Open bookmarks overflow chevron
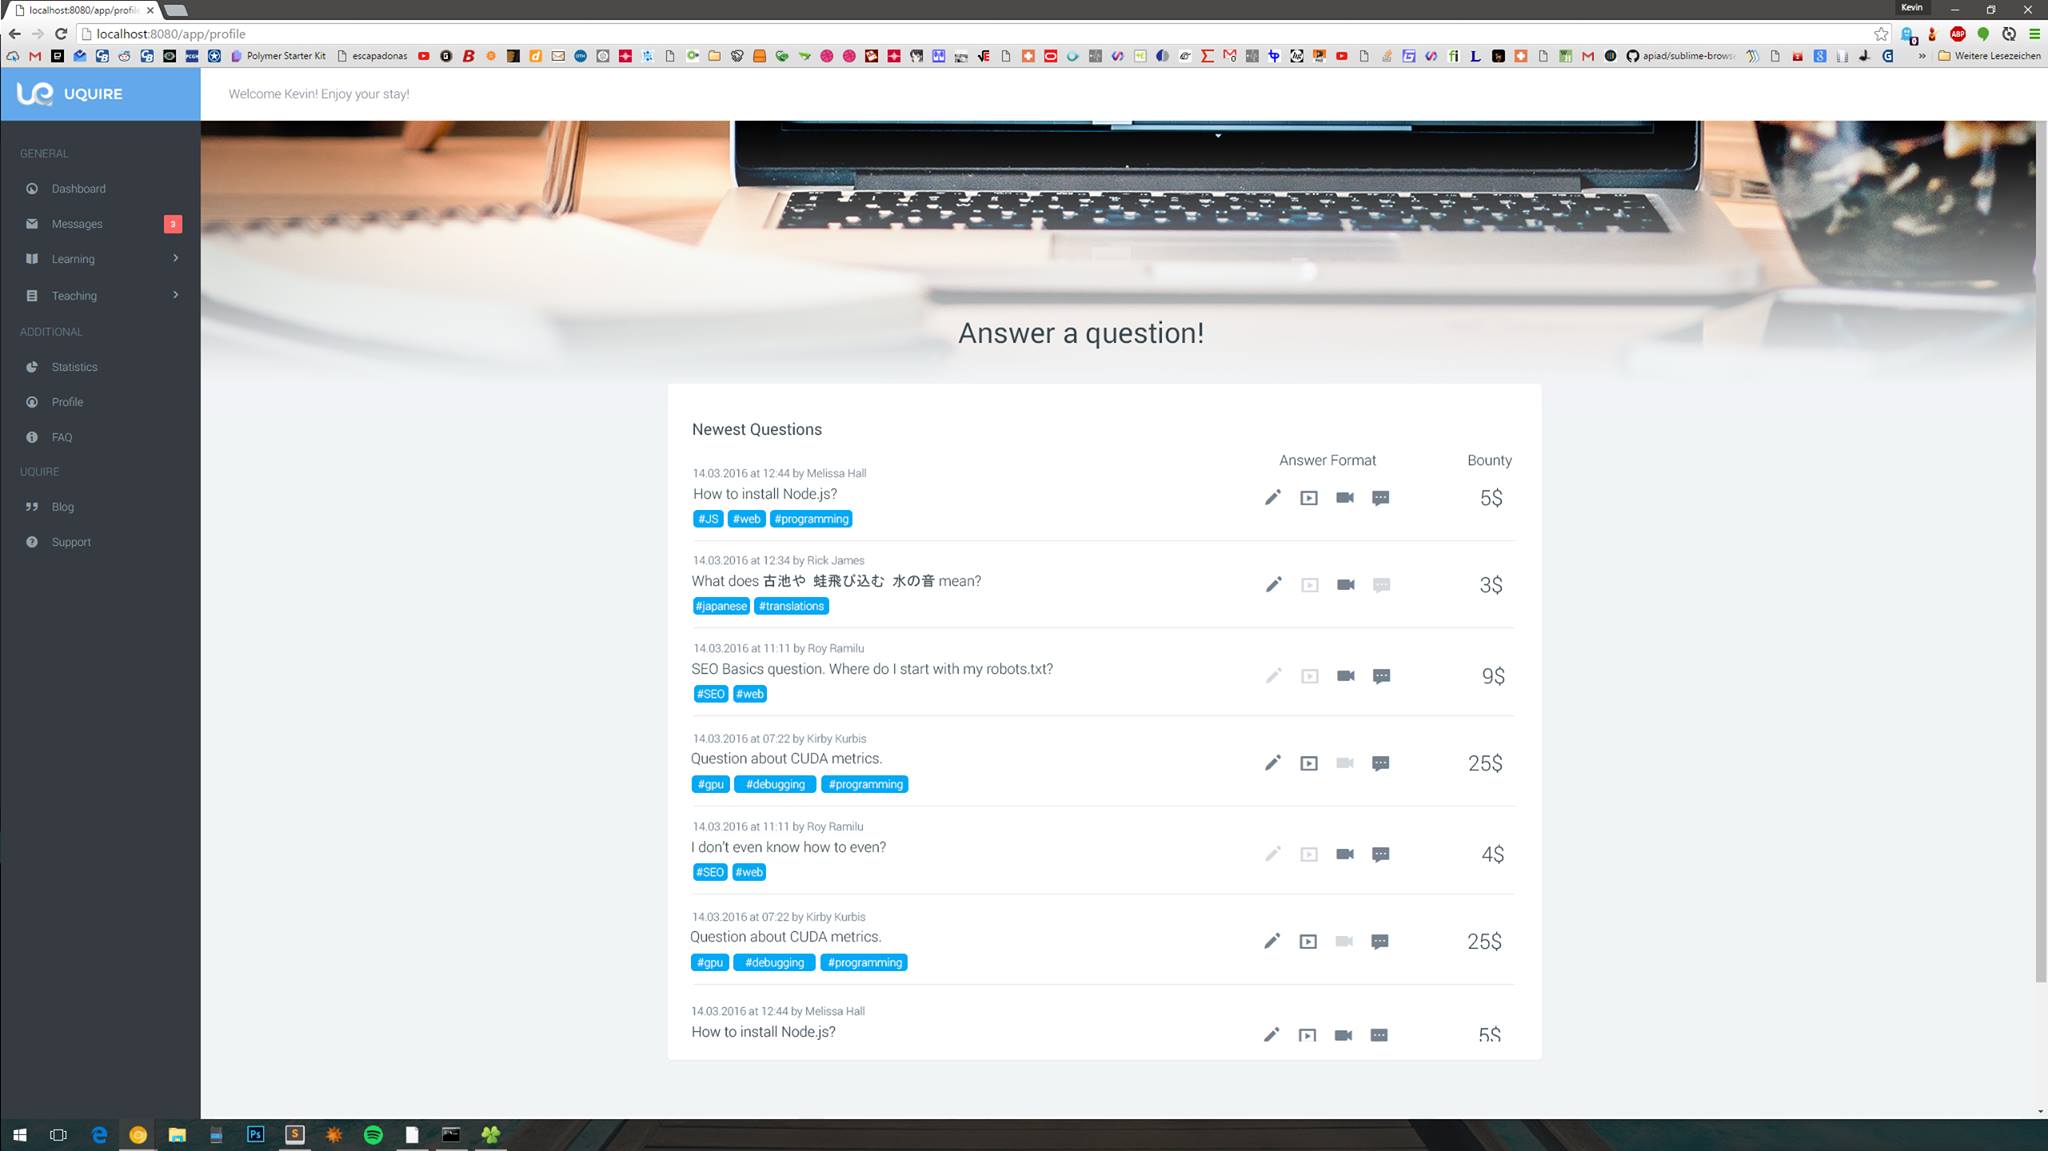The height and width of the screenshot is (1151, 2048). pyautogui.click(x=1921, y=56)
